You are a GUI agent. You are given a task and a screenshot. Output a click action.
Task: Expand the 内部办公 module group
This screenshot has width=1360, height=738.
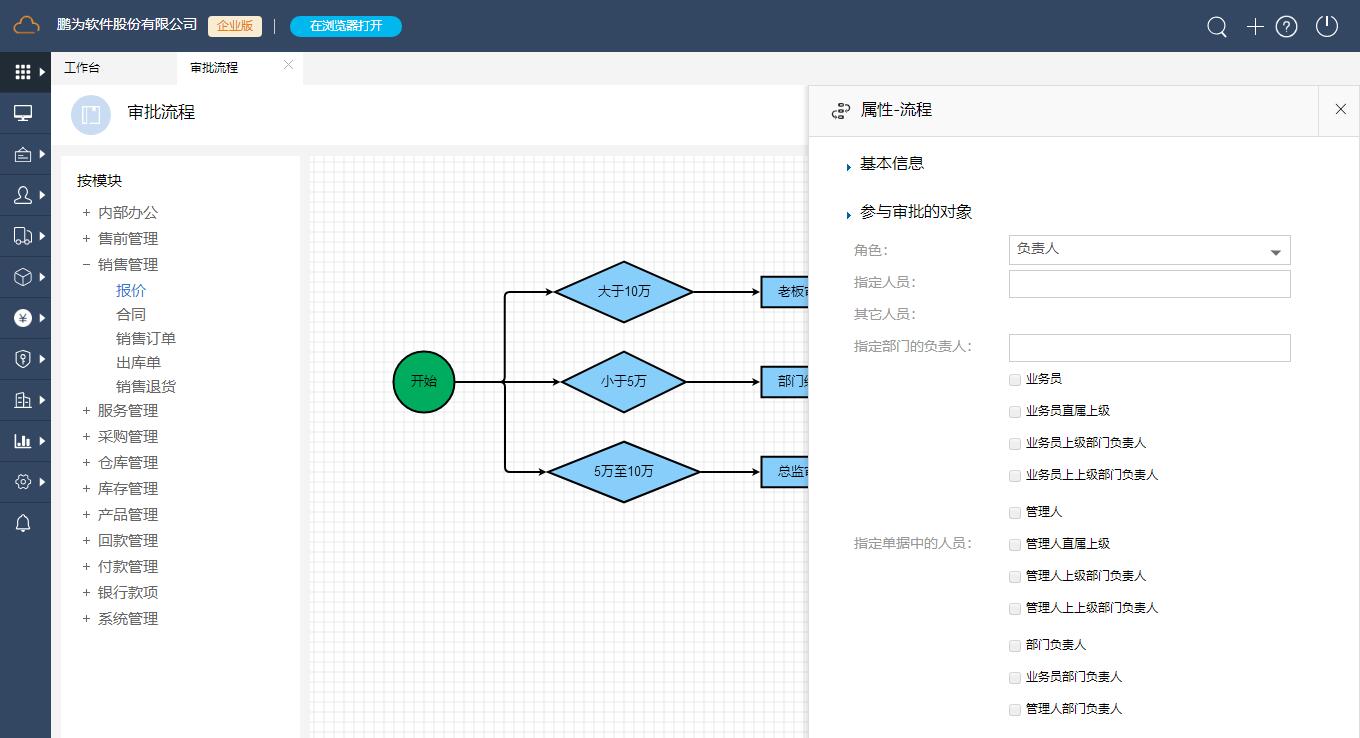click(x=86, y=212)
